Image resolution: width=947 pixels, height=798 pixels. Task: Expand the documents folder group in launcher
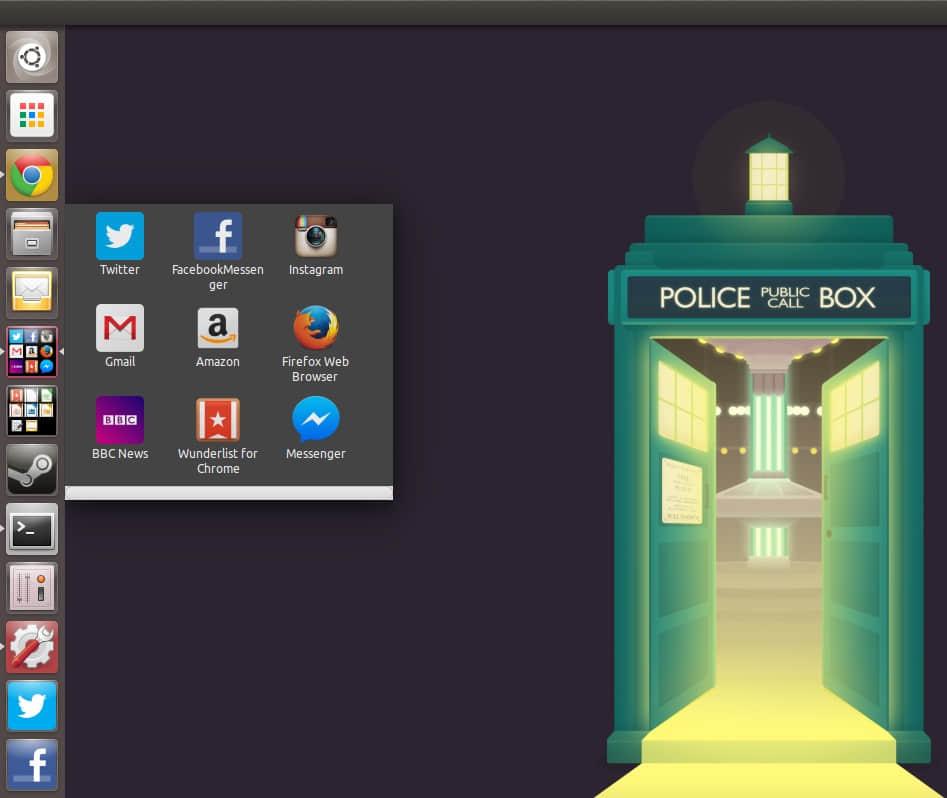tap(32, 411)
